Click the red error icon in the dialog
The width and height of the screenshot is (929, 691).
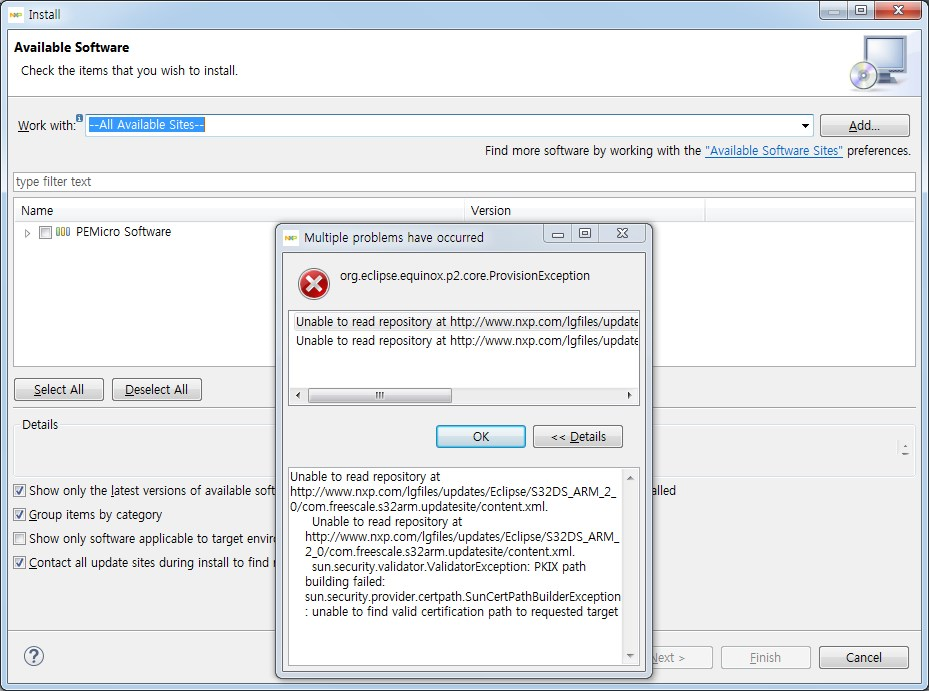pyautogui.click(x=313, y=284)
